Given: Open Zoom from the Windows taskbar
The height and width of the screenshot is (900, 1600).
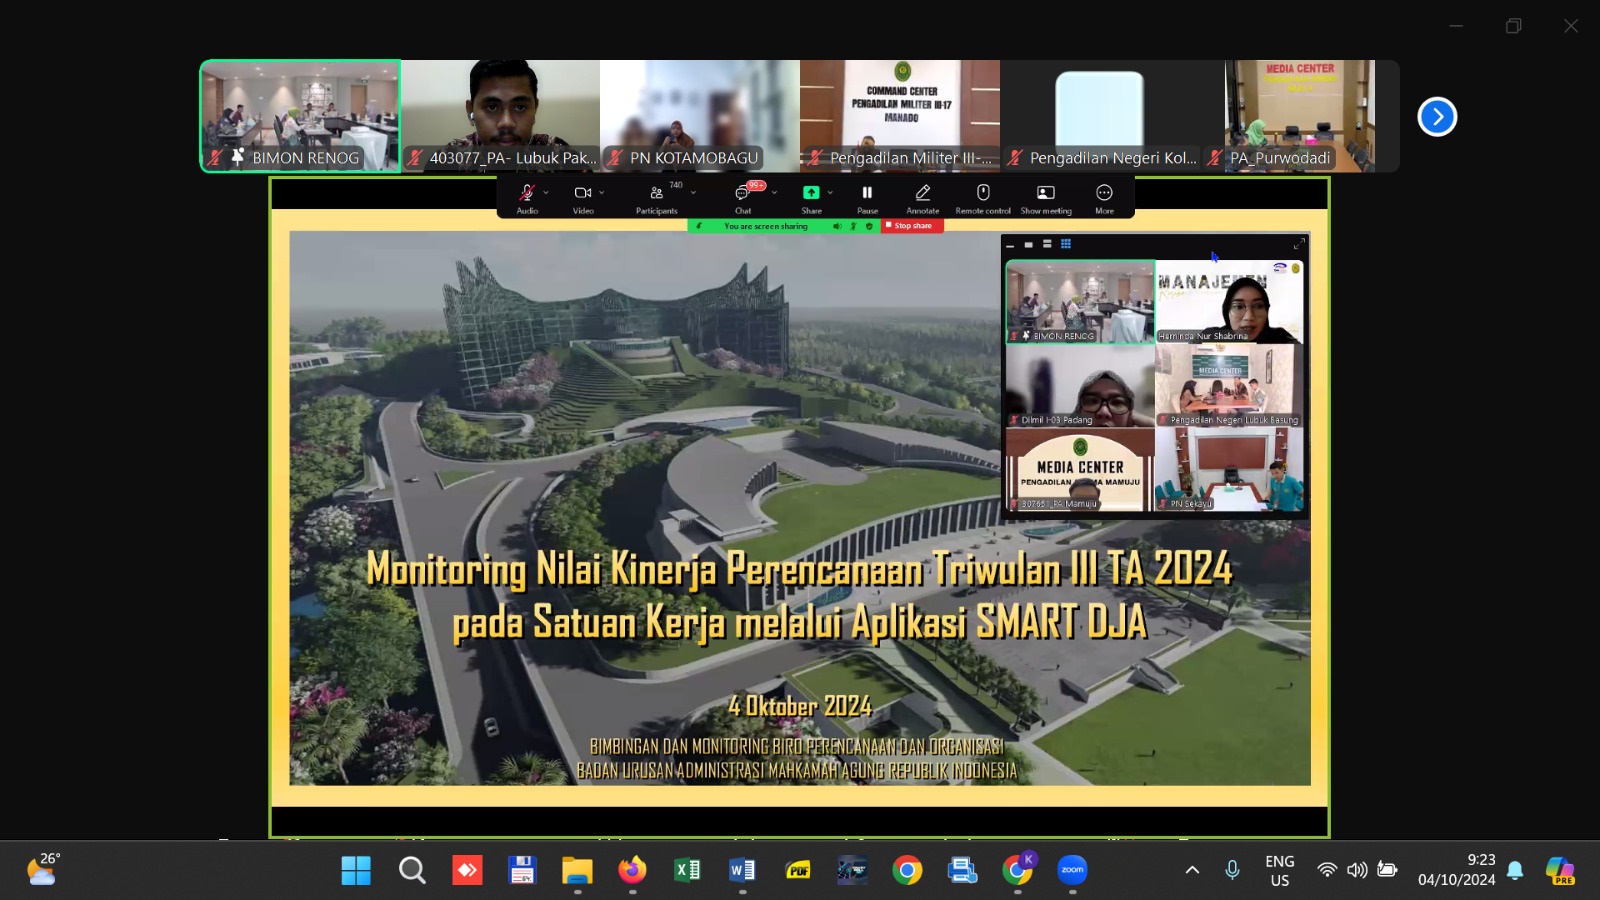Looking at the screenshot, I should 1072,870.
